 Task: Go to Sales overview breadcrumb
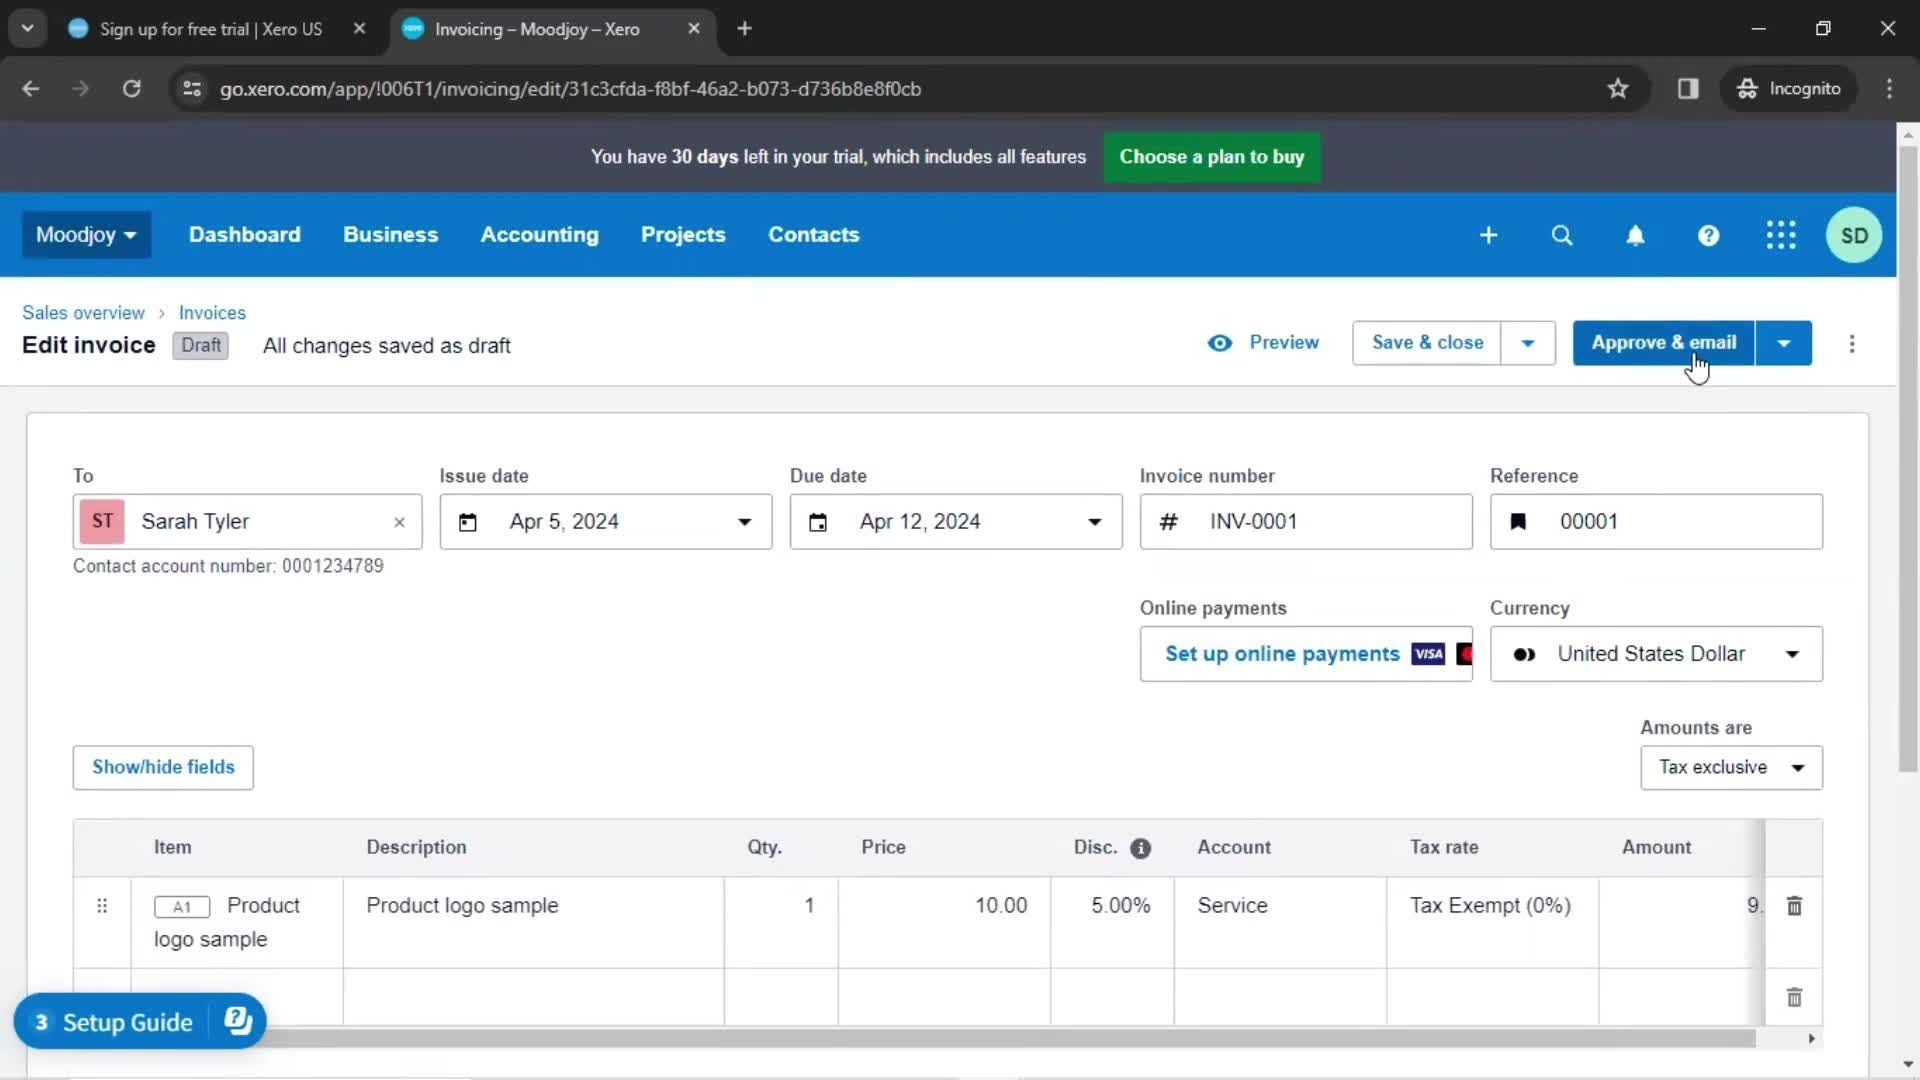pyautogui.click(x=83, y=313)
